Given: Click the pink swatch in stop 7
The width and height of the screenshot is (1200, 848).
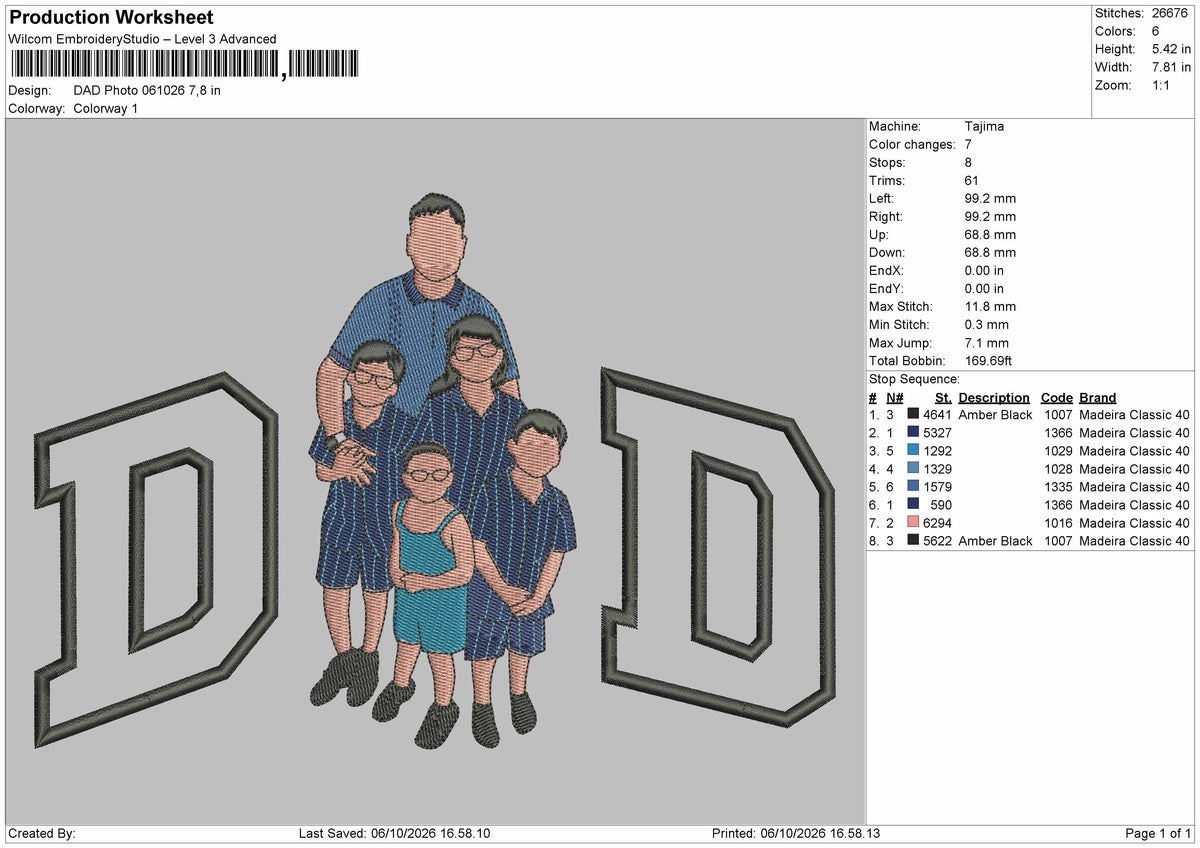Looking at the screenshot, I should click(913, 523).
